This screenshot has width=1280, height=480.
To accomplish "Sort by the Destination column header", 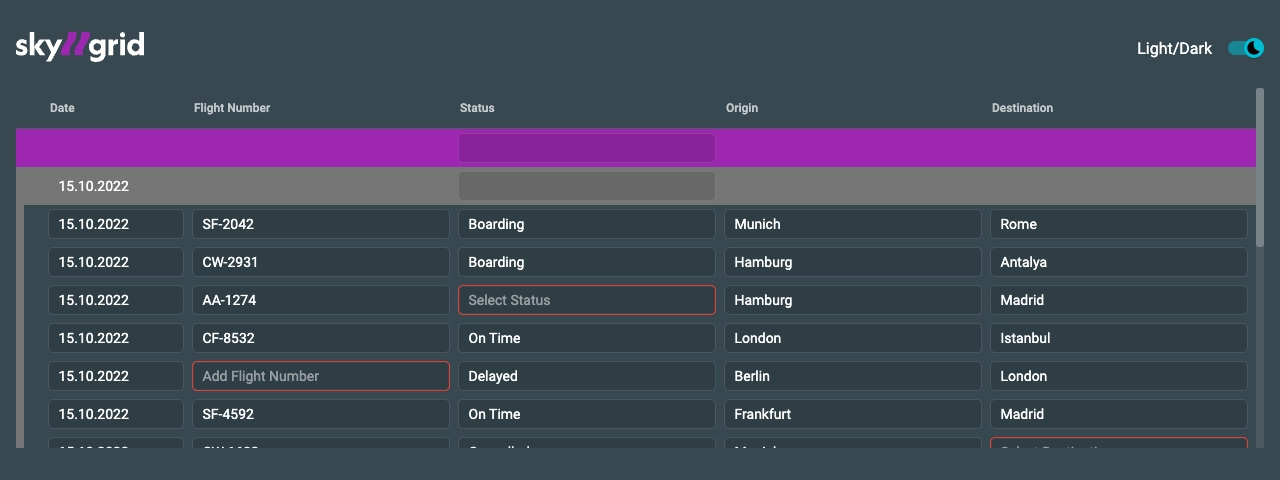I will 1022,108.
